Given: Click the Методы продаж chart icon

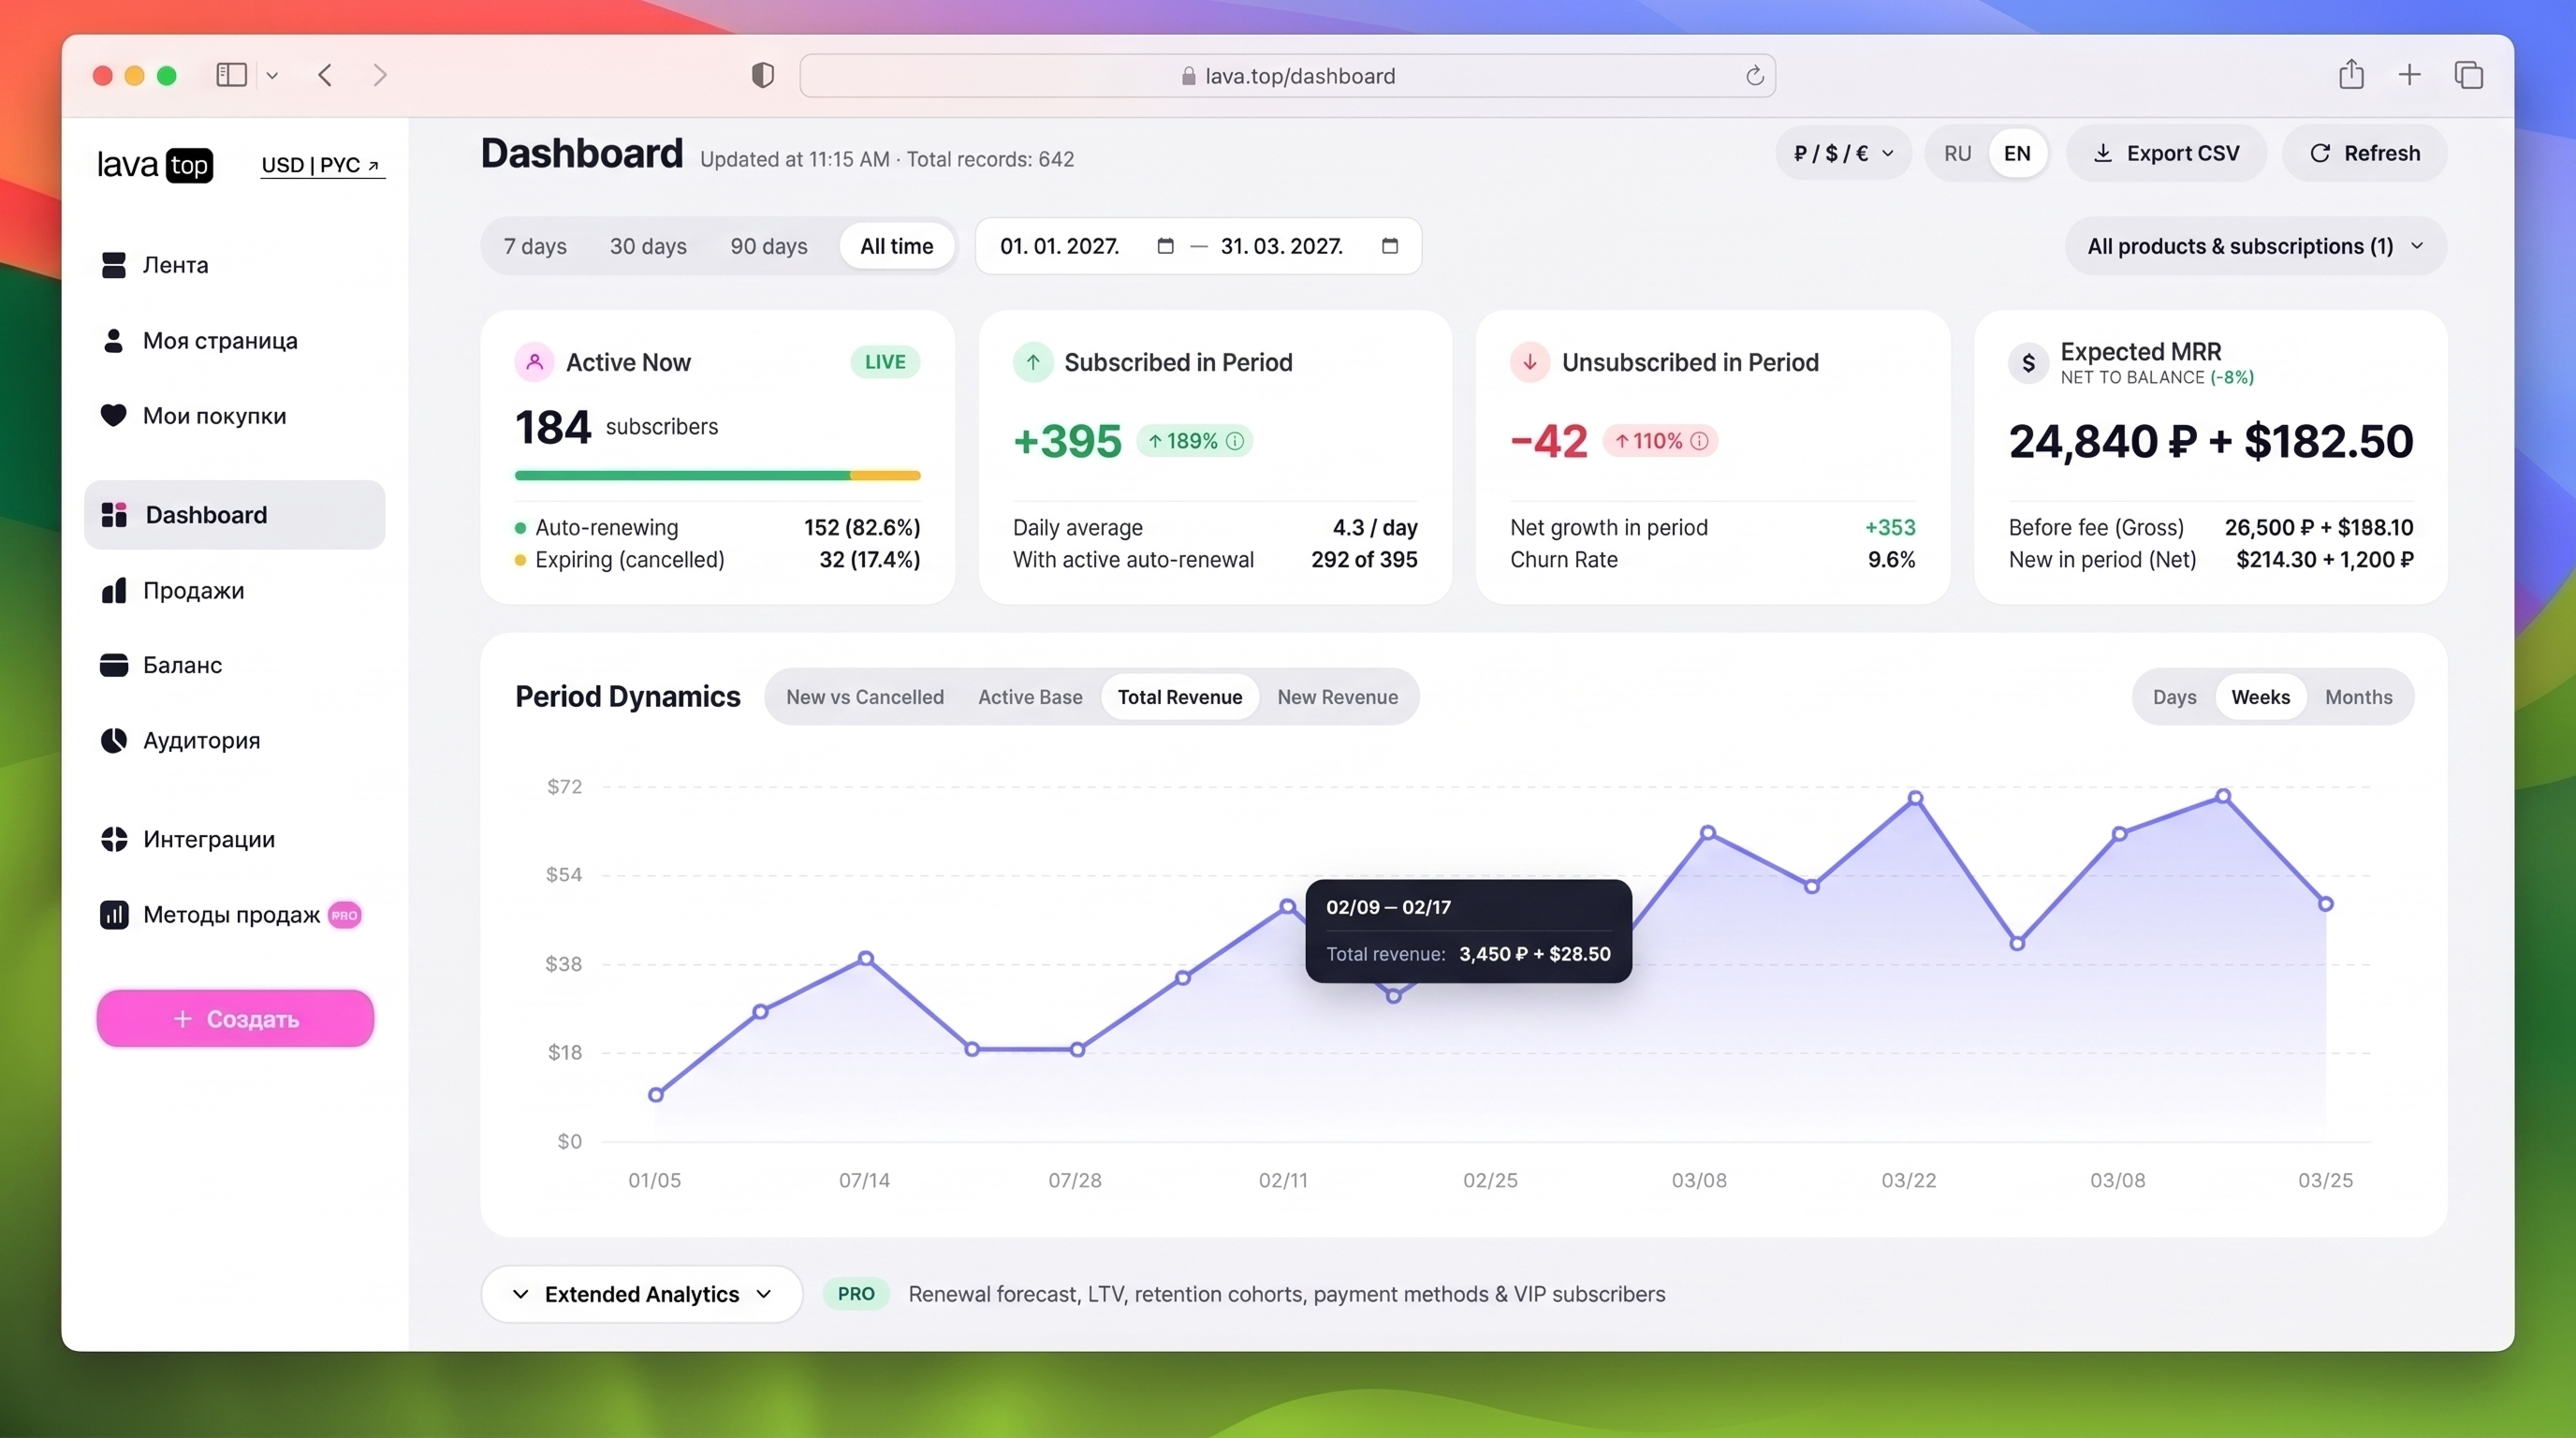Looking at the screenshot, I should (x=114, y=915).
